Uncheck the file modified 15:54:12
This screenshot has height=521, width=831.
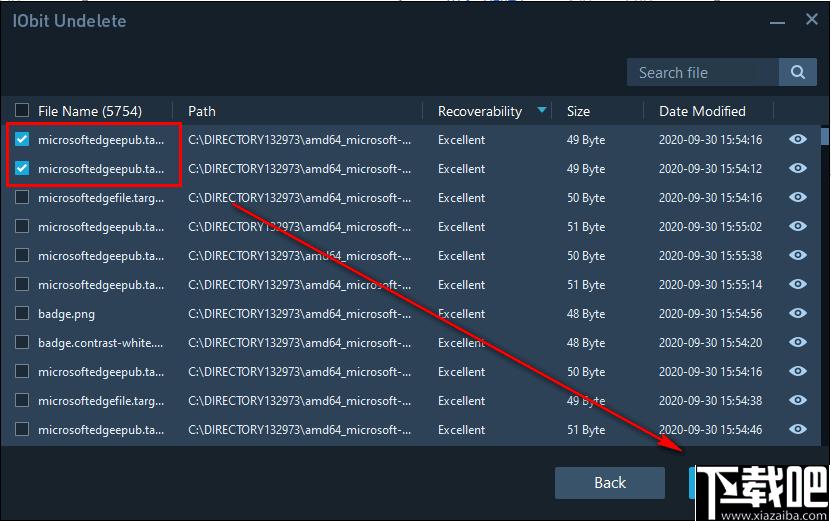(22, 169)
